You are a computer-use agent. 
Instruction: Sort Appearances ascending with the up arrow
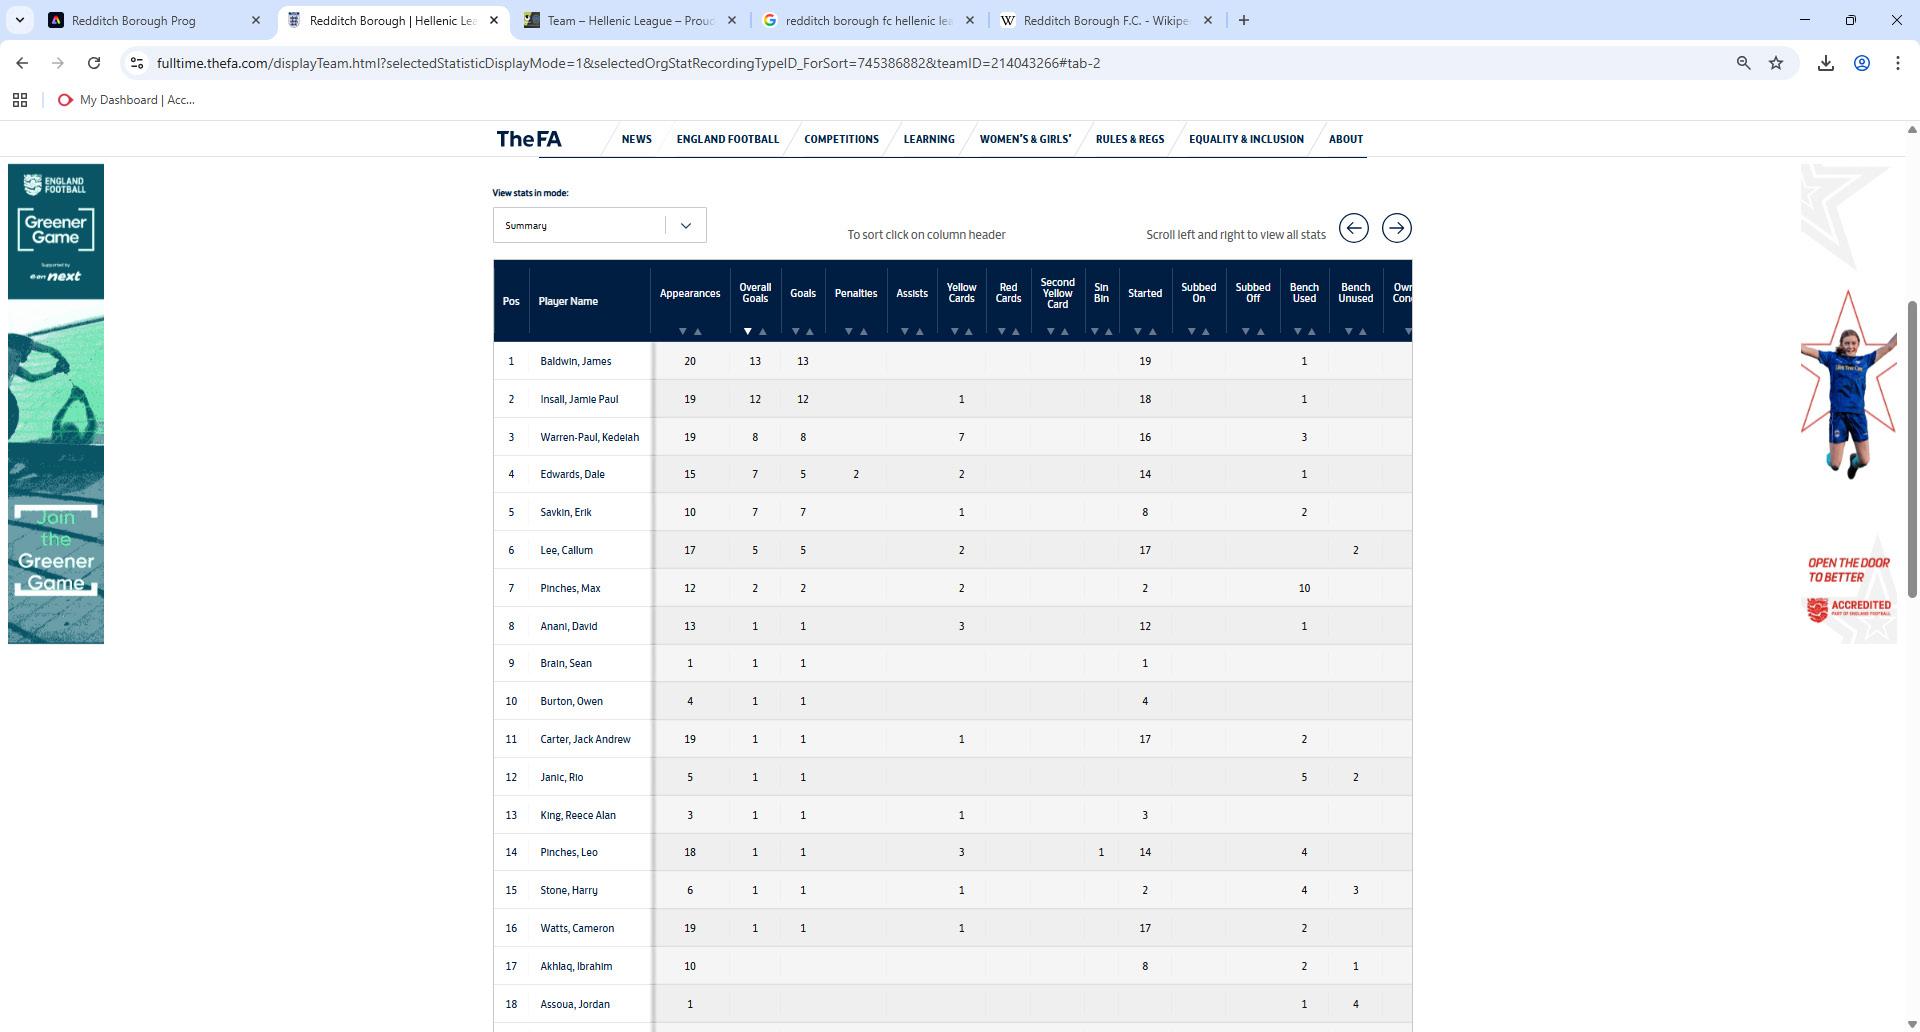(x=698, y=331)
